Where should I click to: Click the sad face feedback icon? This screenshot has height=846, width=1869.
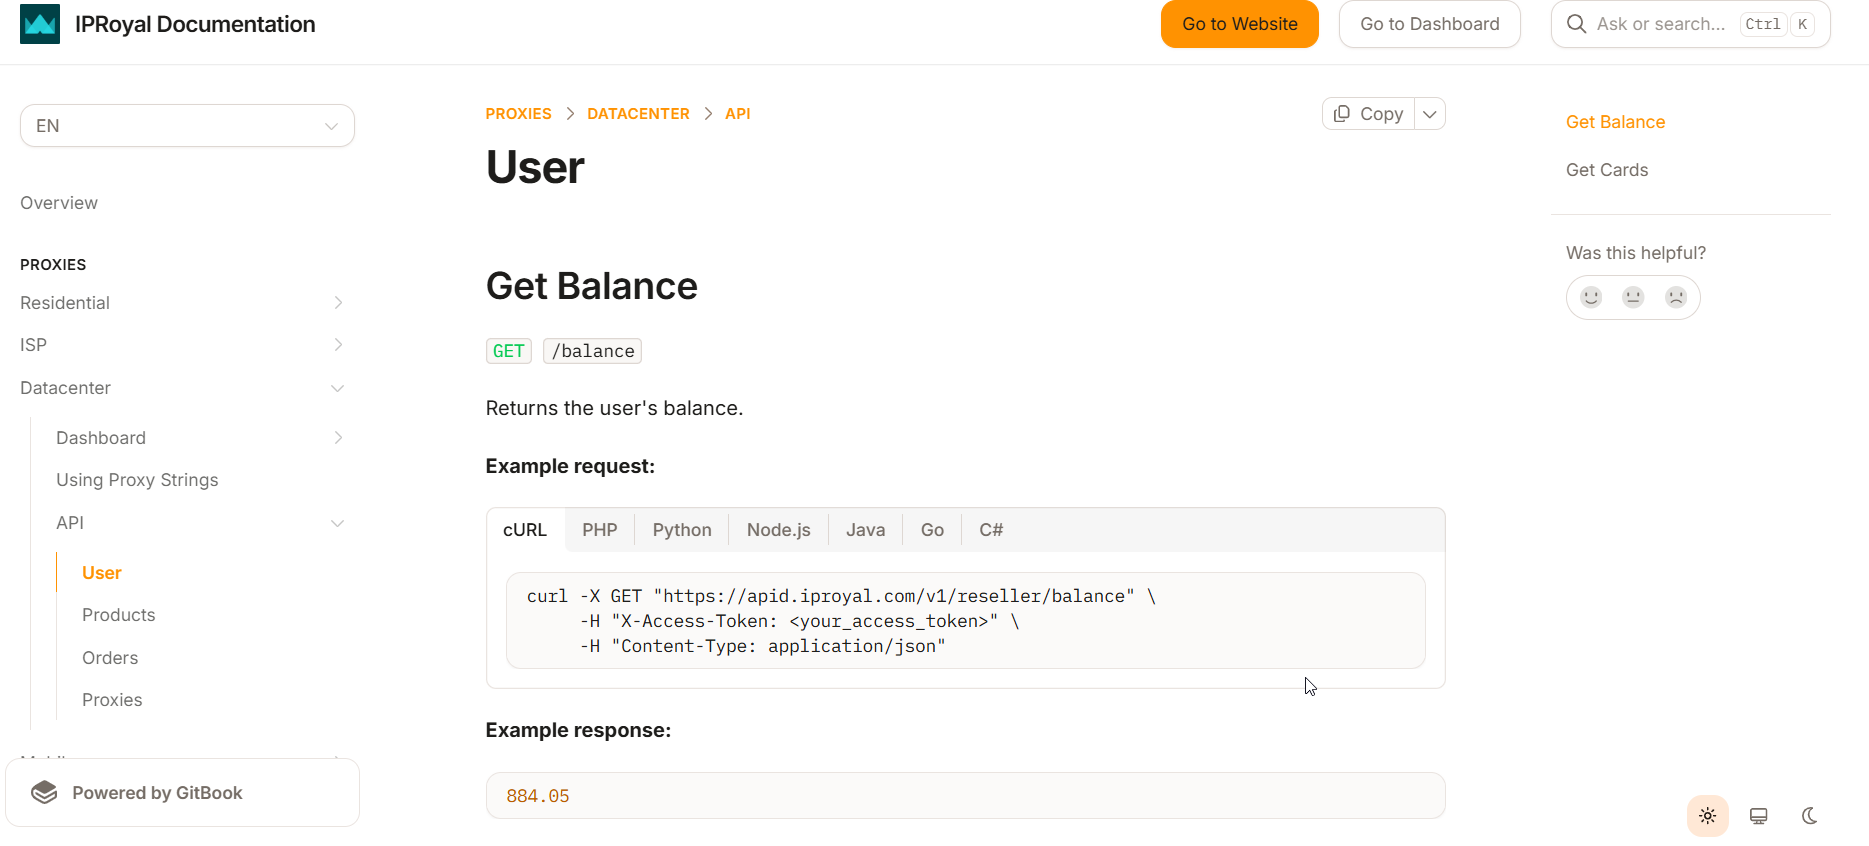pos(1676,297)
